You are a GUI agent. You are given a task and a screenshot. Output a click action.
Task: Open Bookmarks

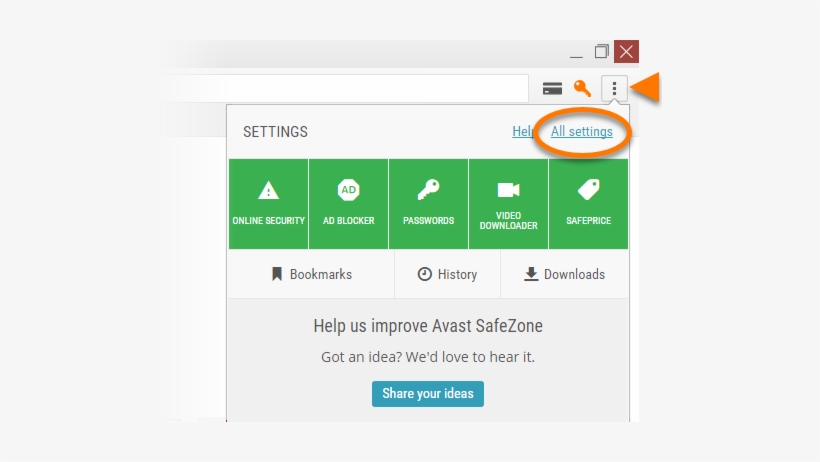(311, 274)
